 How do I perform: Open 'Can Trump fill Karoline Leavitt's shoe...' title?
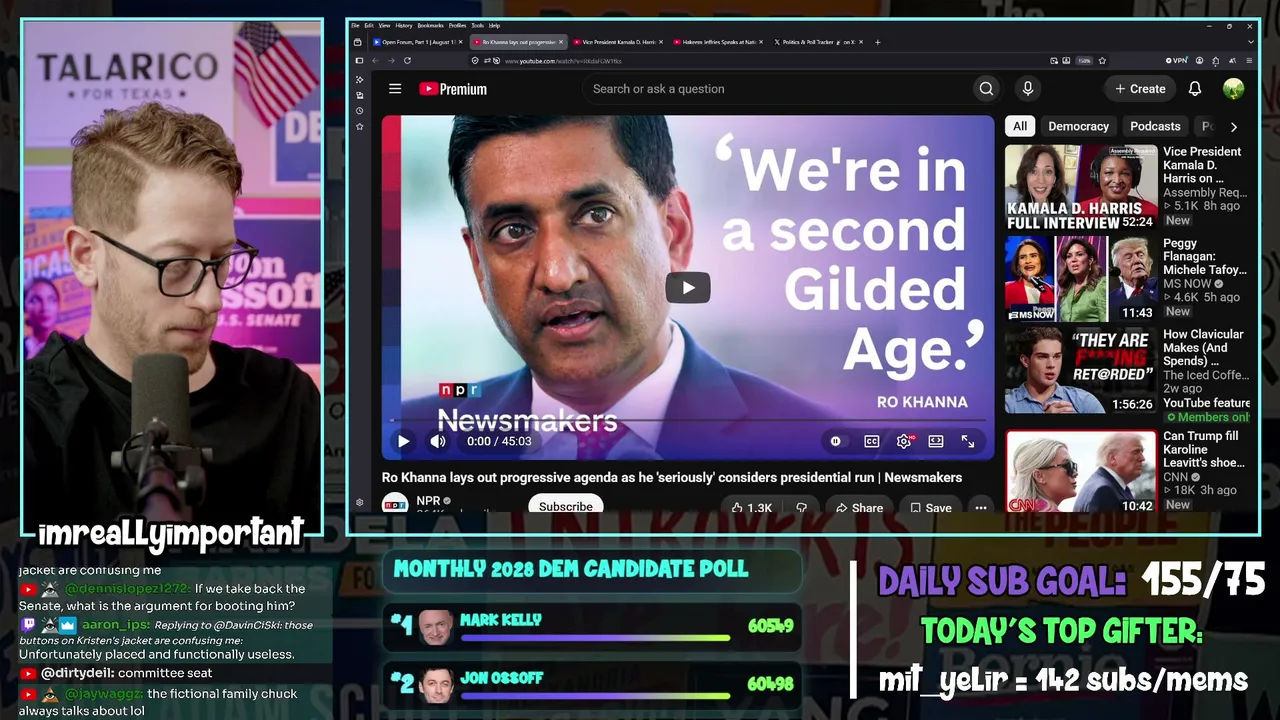pyautogui.click(x=1204, y=450)
